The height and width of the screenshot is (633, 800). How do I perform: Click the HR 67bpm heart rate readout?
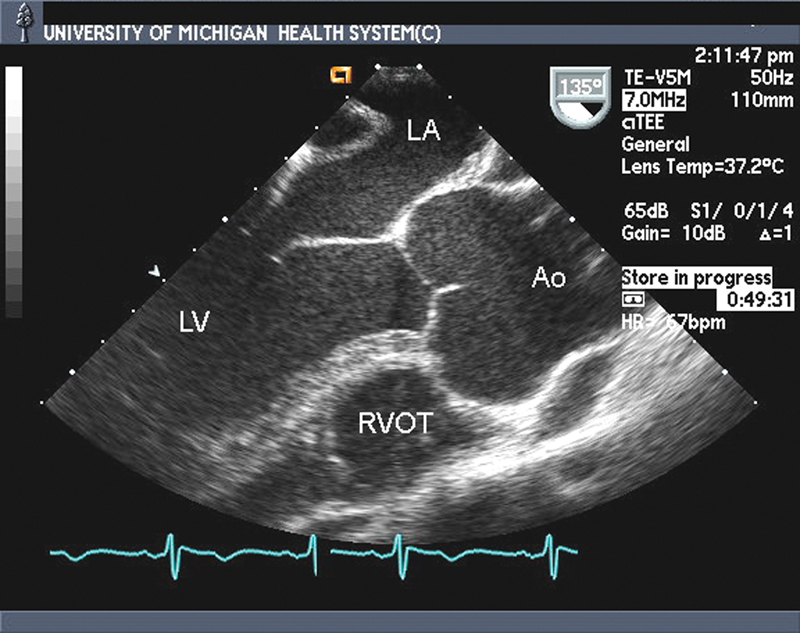point(673,322)
